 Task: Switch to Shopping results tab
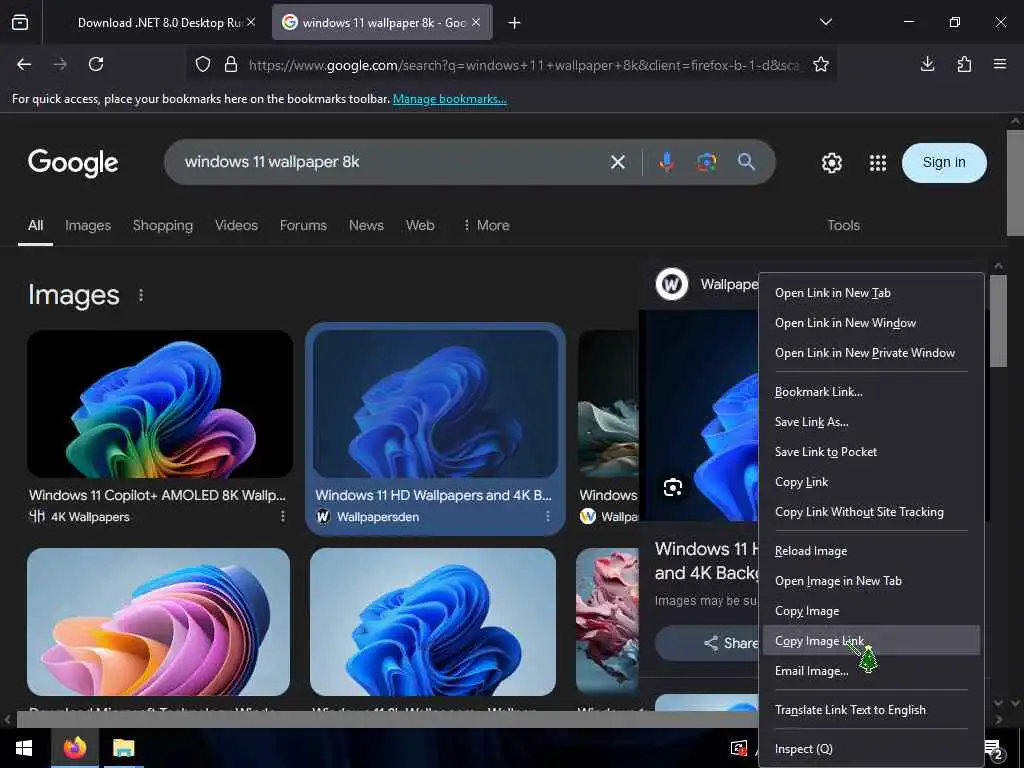click(163, 225)
